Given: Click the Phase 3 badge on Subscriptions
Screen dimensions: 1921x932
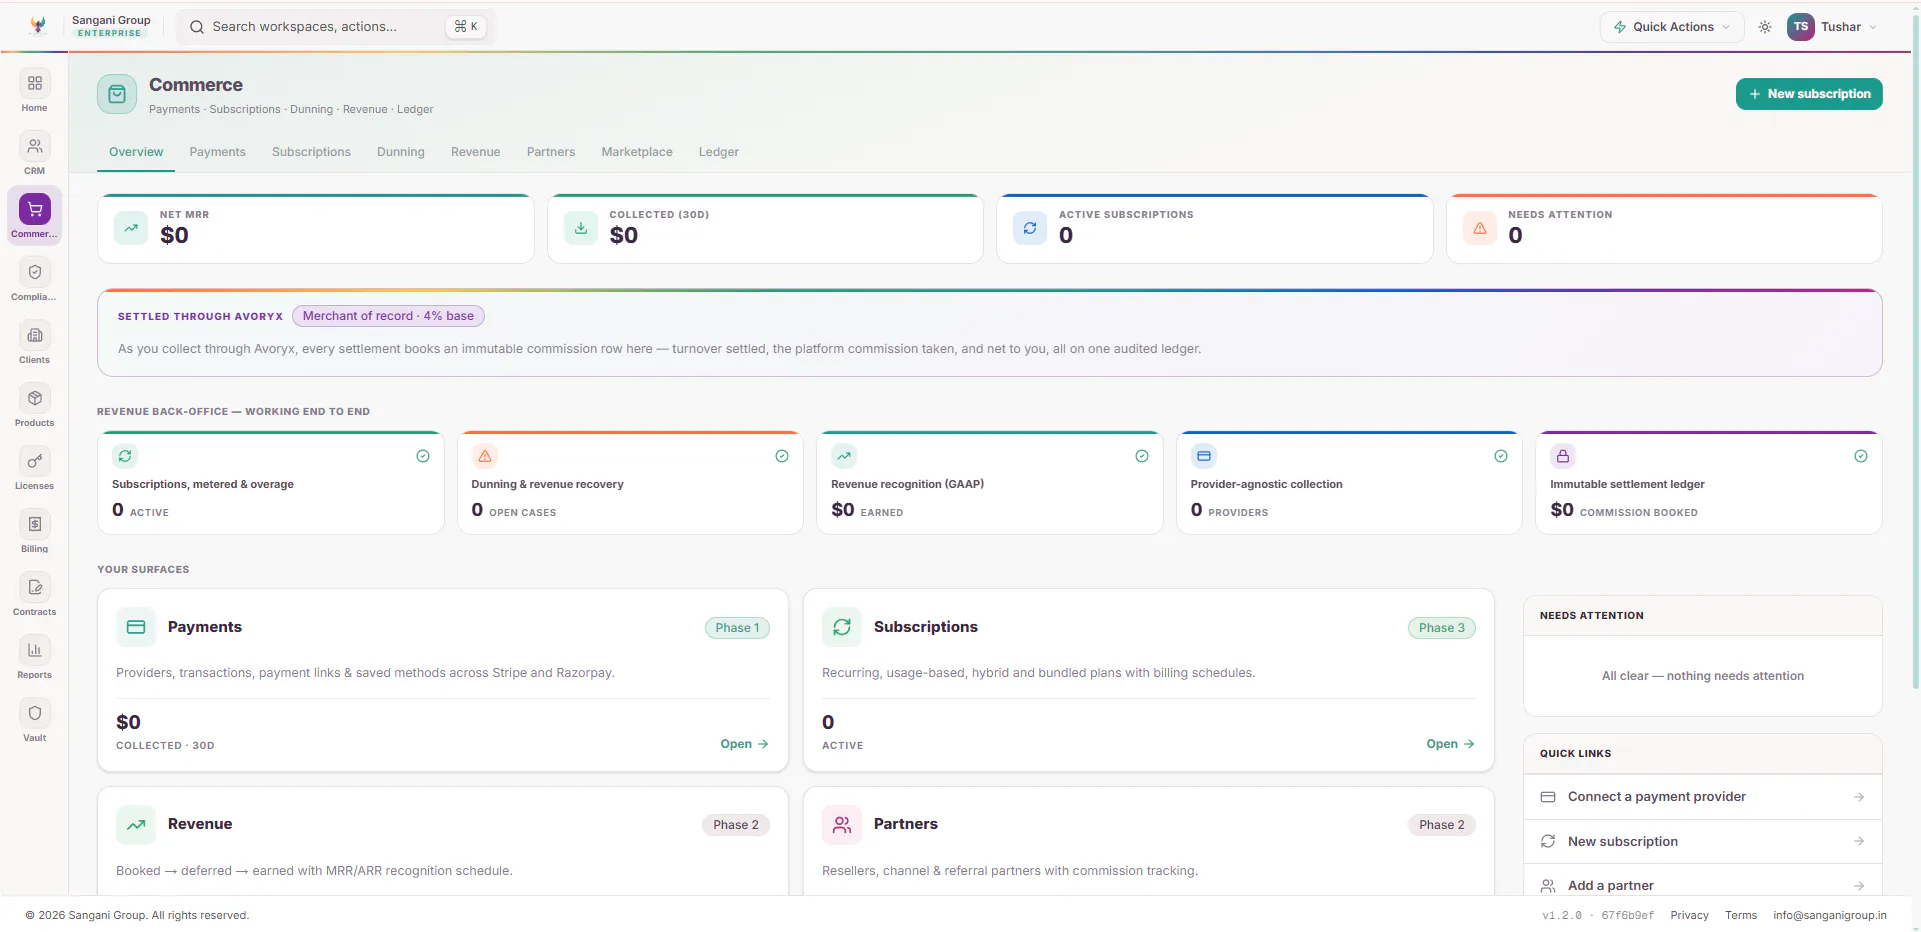Looking at the screenshot, I should 1441,628.
